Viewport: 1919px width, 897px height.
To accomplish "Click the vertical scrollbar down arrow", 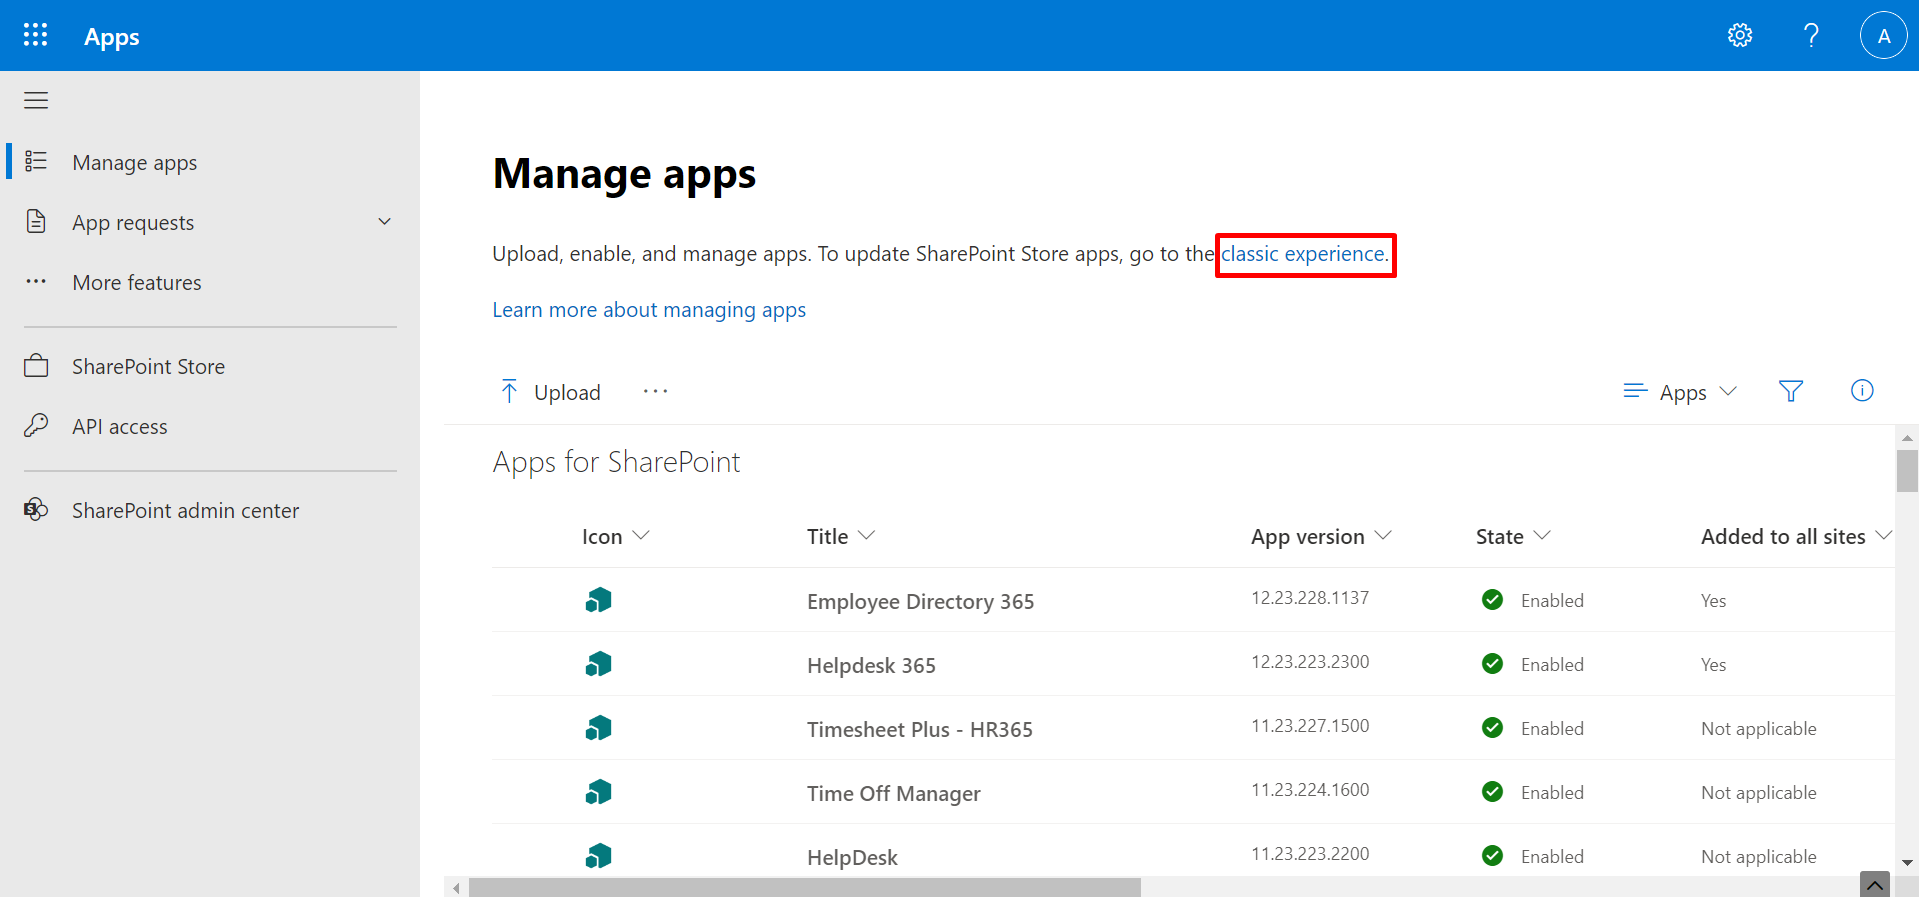I will (1907, 862).
